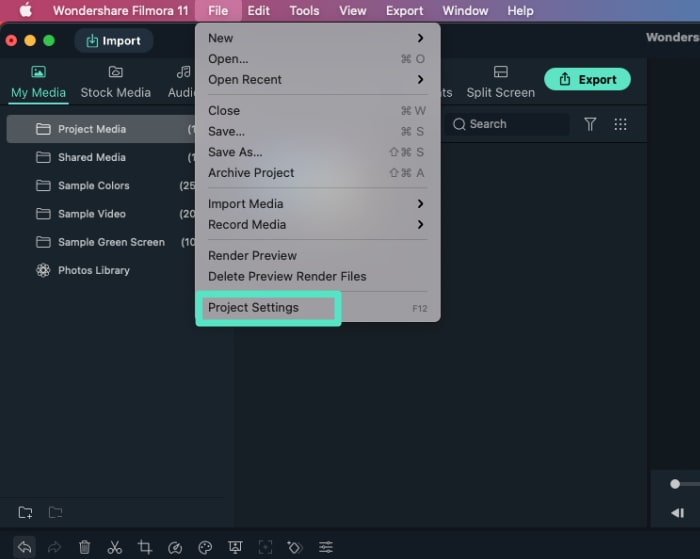
Task: Select the Split scissors icon
Action: pos(115,547)
